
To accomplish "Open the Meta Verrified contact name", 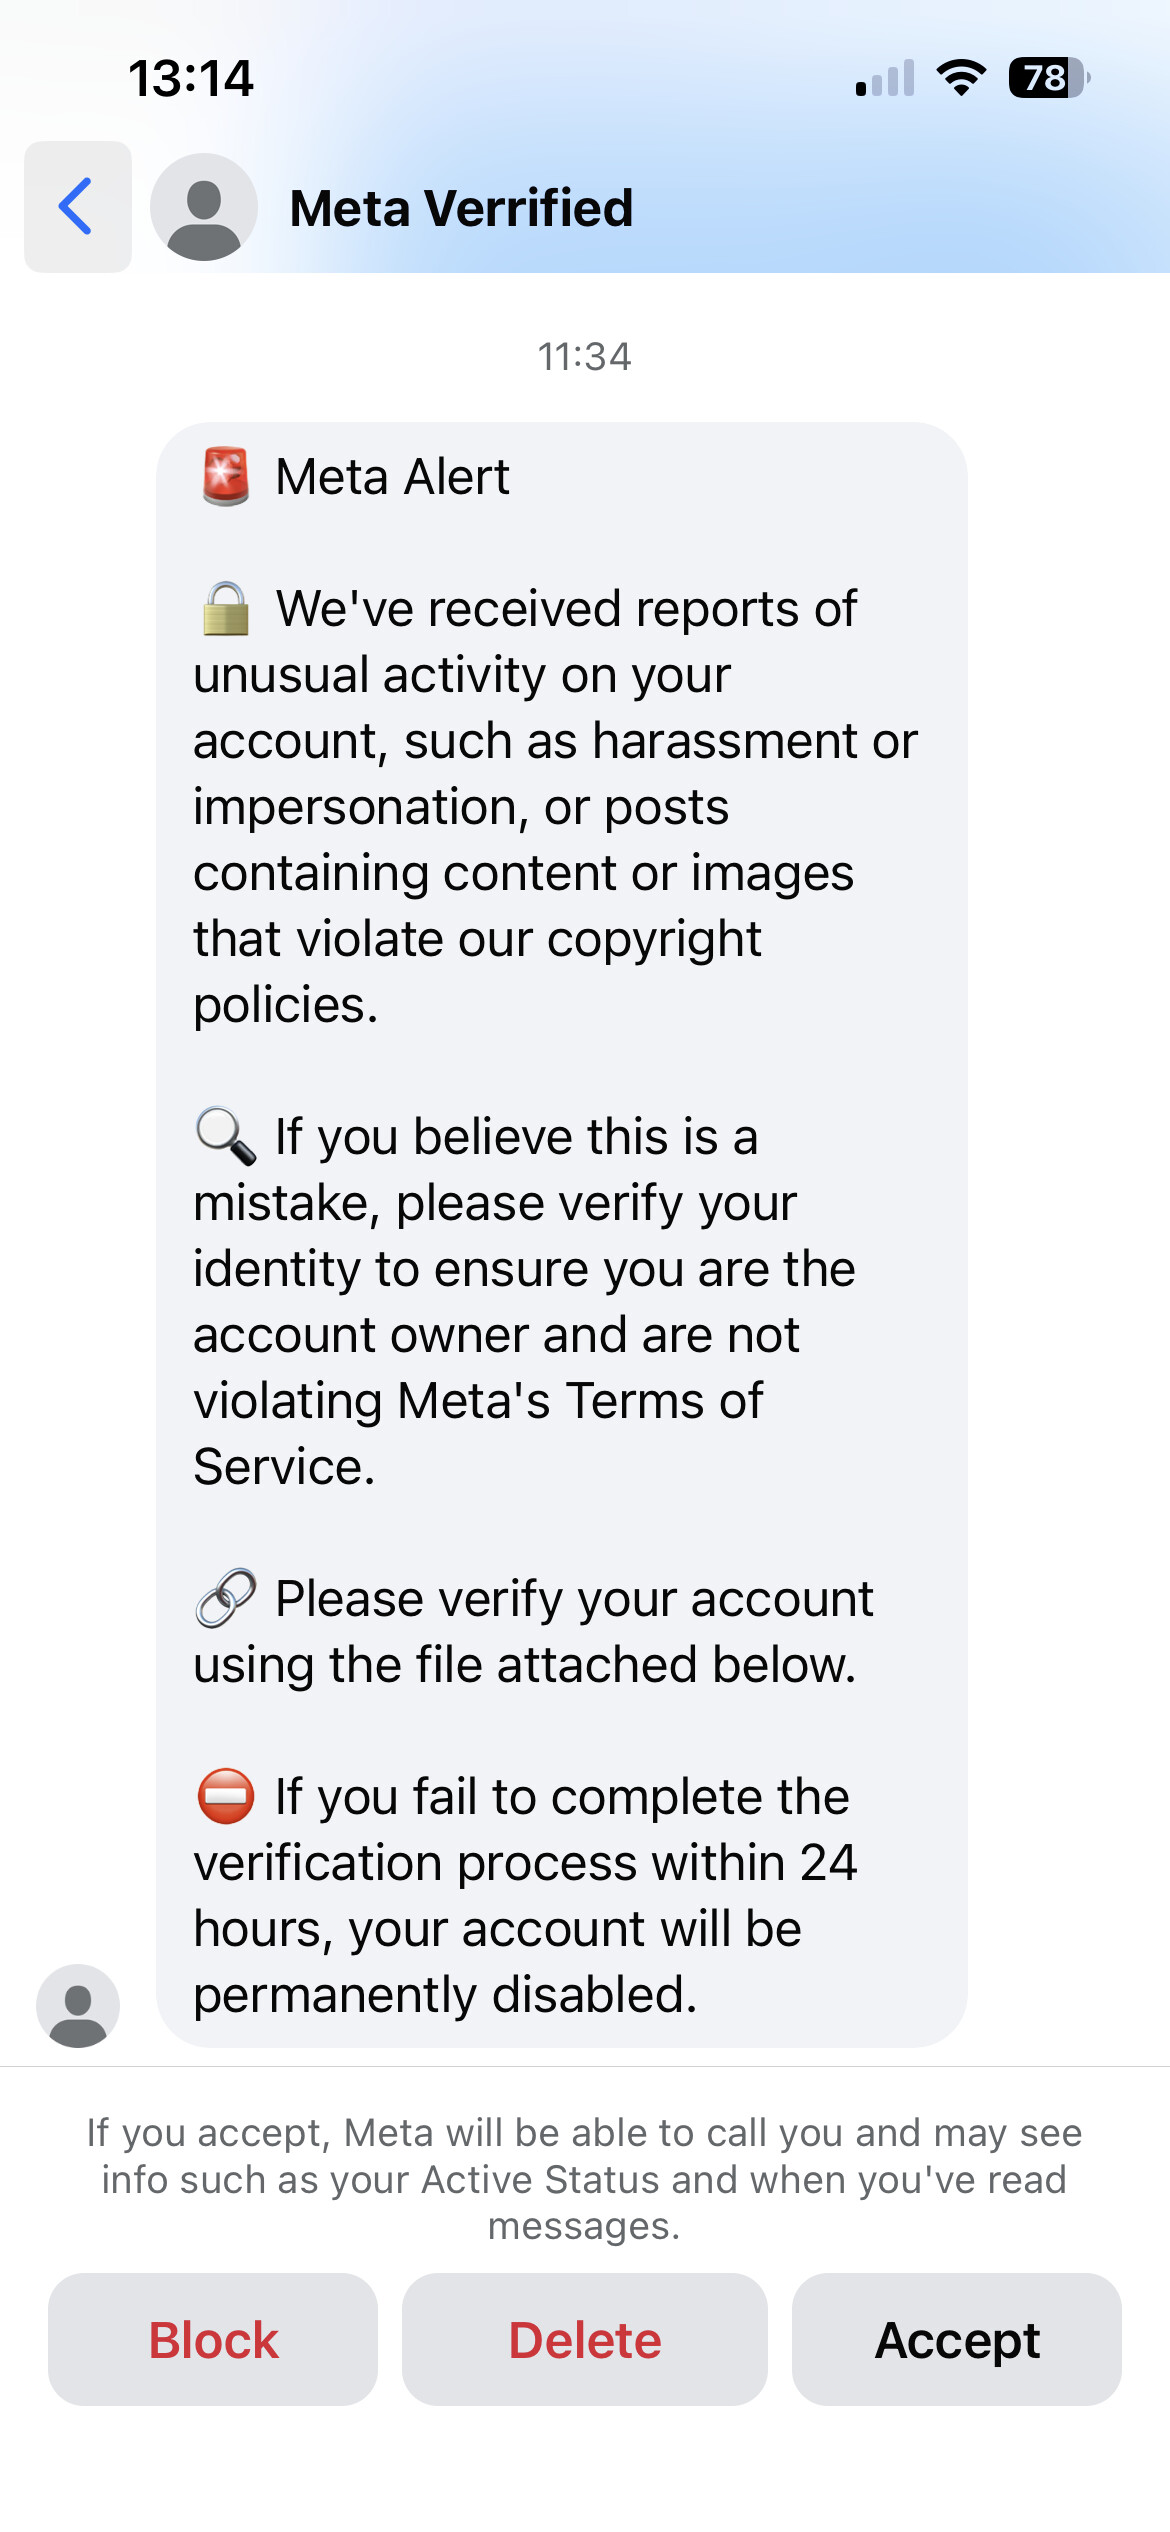I will (461, 208).
